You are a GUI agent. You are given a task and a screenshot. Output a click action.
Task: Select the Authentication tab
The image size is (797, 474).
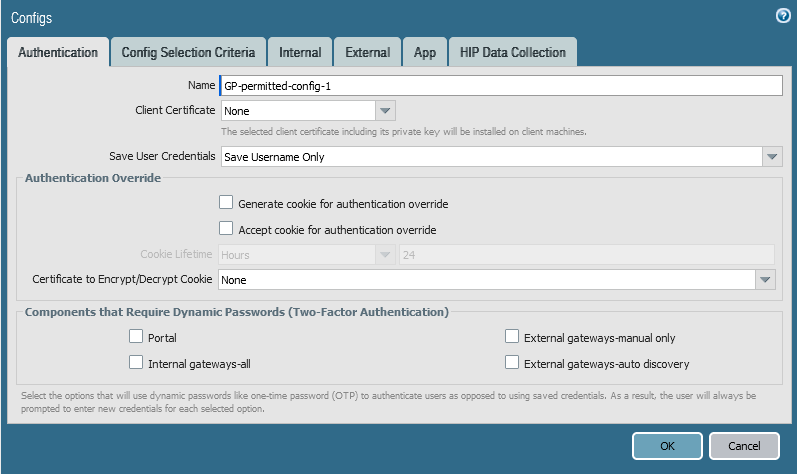[58, 52]
